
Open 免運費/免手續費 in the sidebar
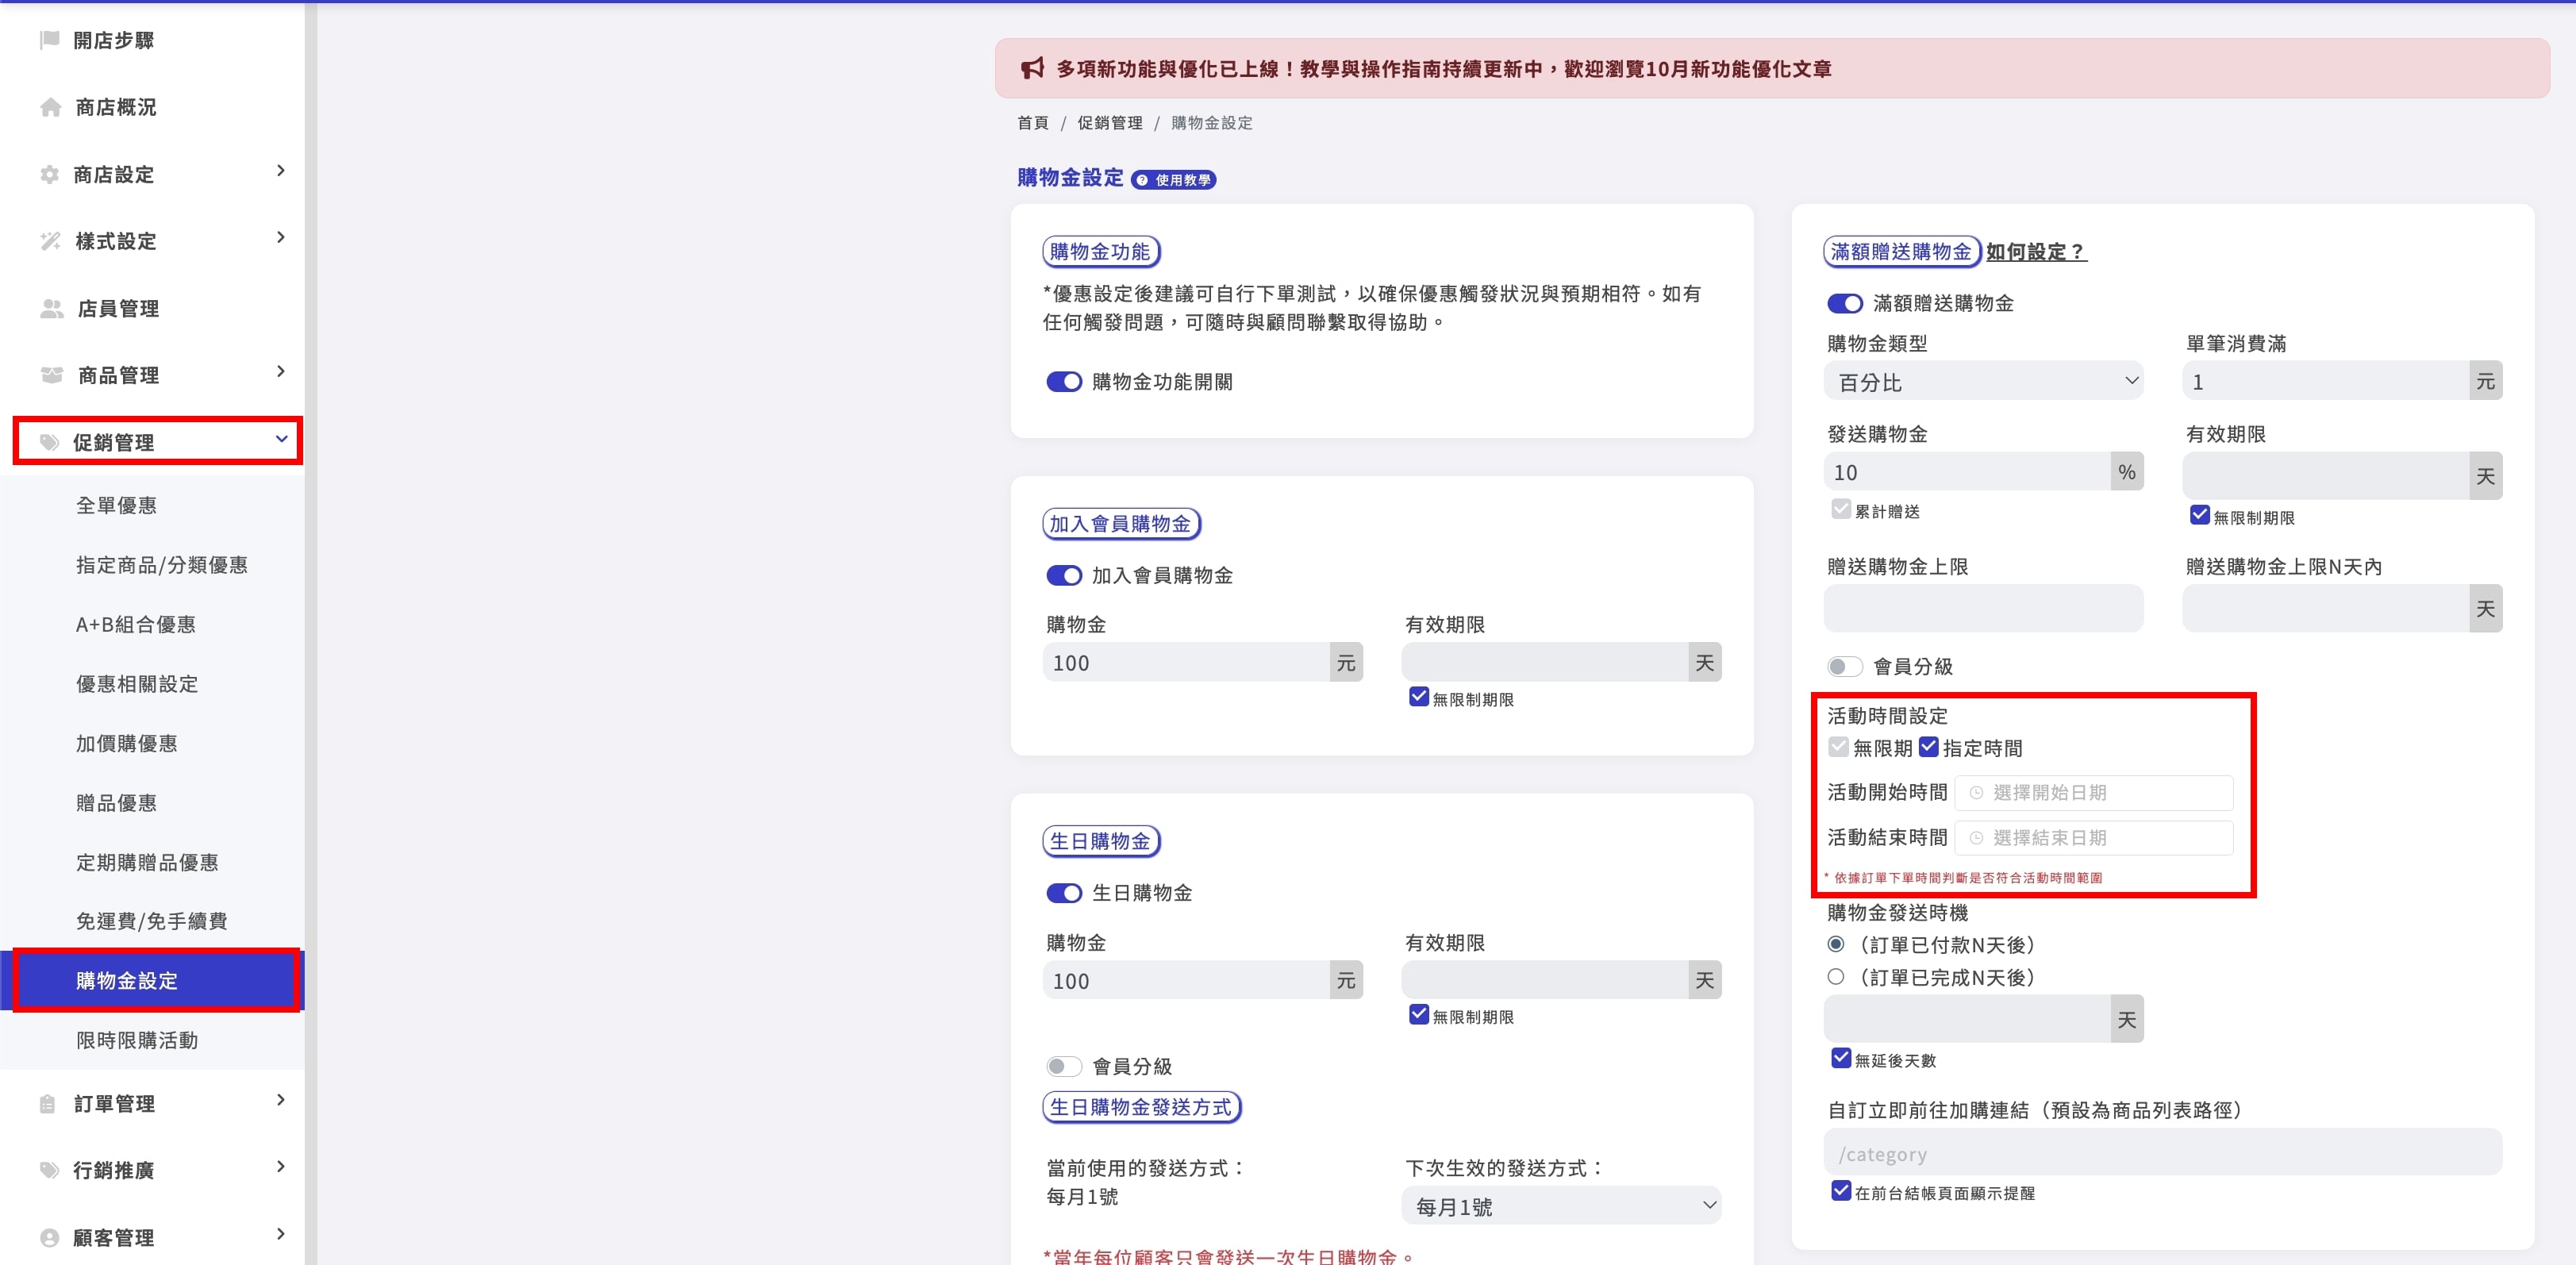[x=152, y=921]
